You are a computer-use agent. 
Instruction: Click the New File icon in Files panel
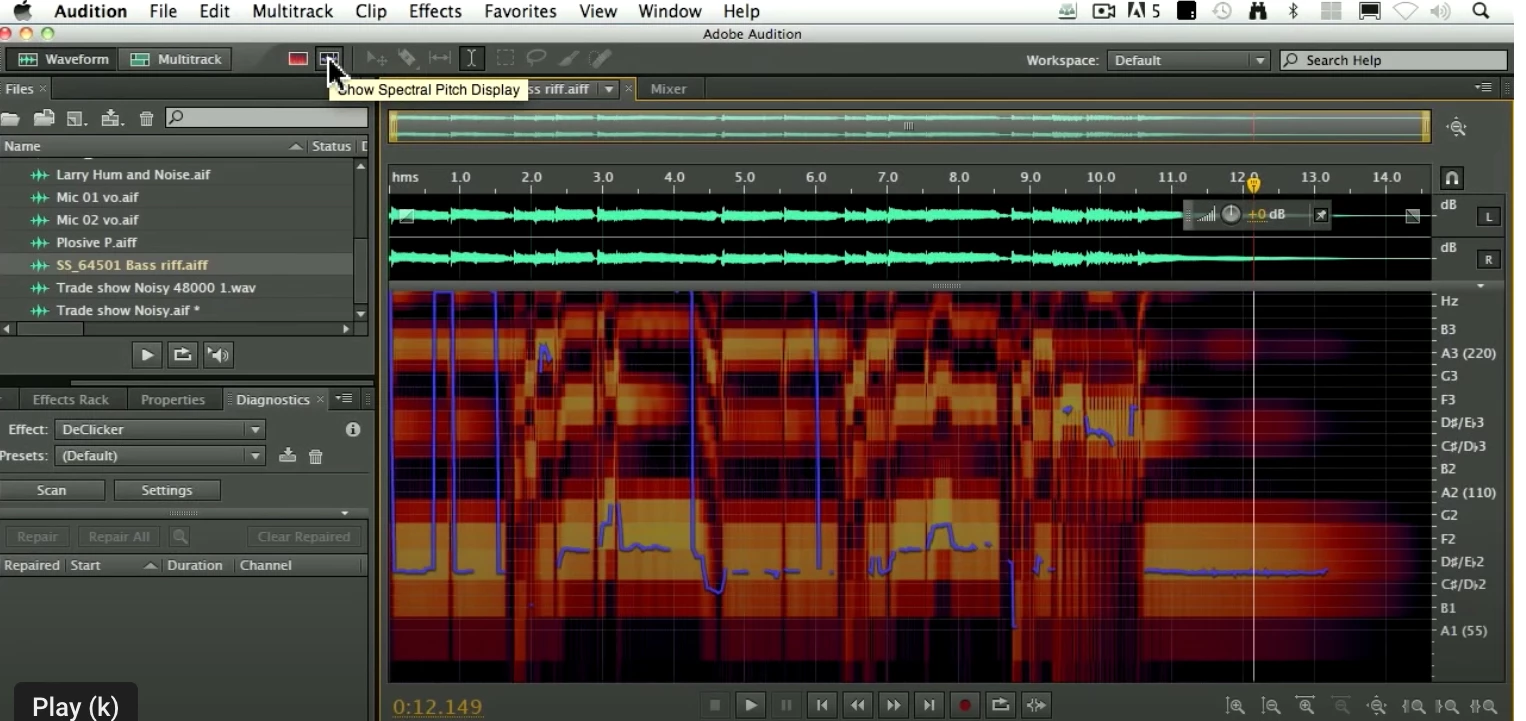77,119
